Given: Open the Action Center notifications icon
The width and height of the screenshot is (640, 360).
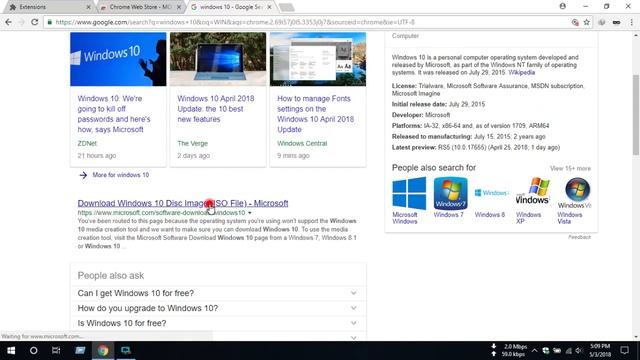Looking at the screenshot, I should [624, 351].
